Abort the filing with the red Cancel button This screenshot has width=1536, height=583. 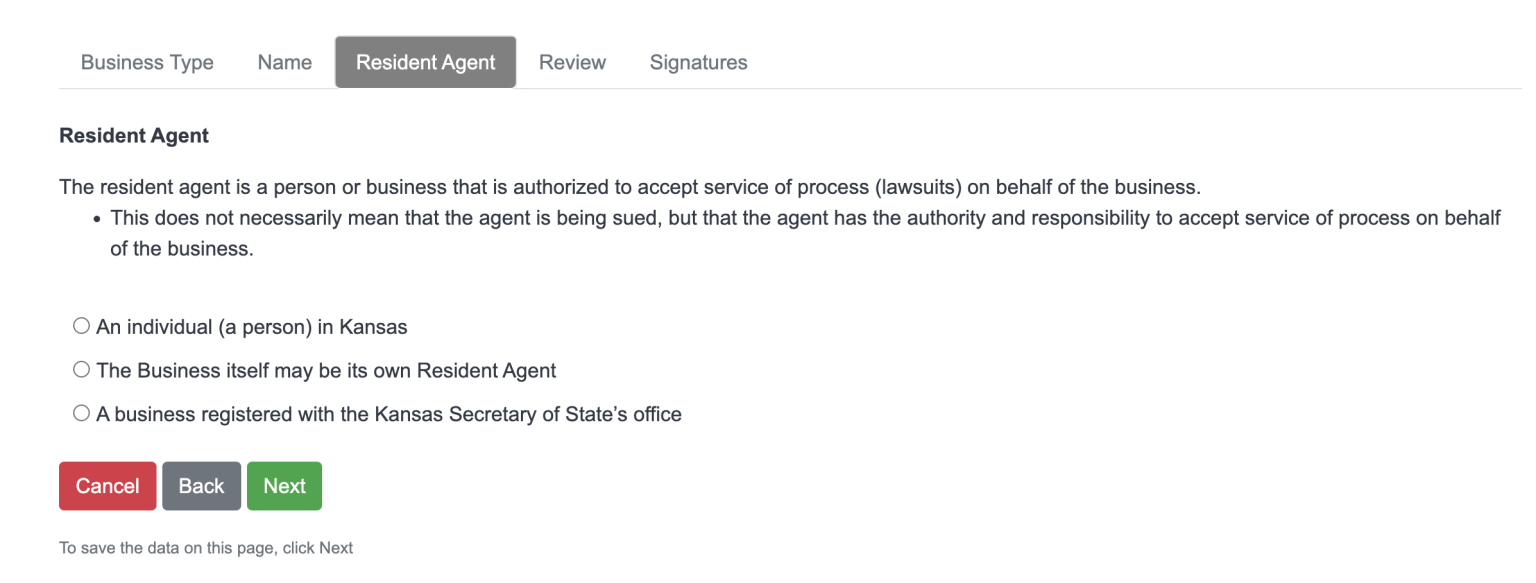(x=107, y=486)
